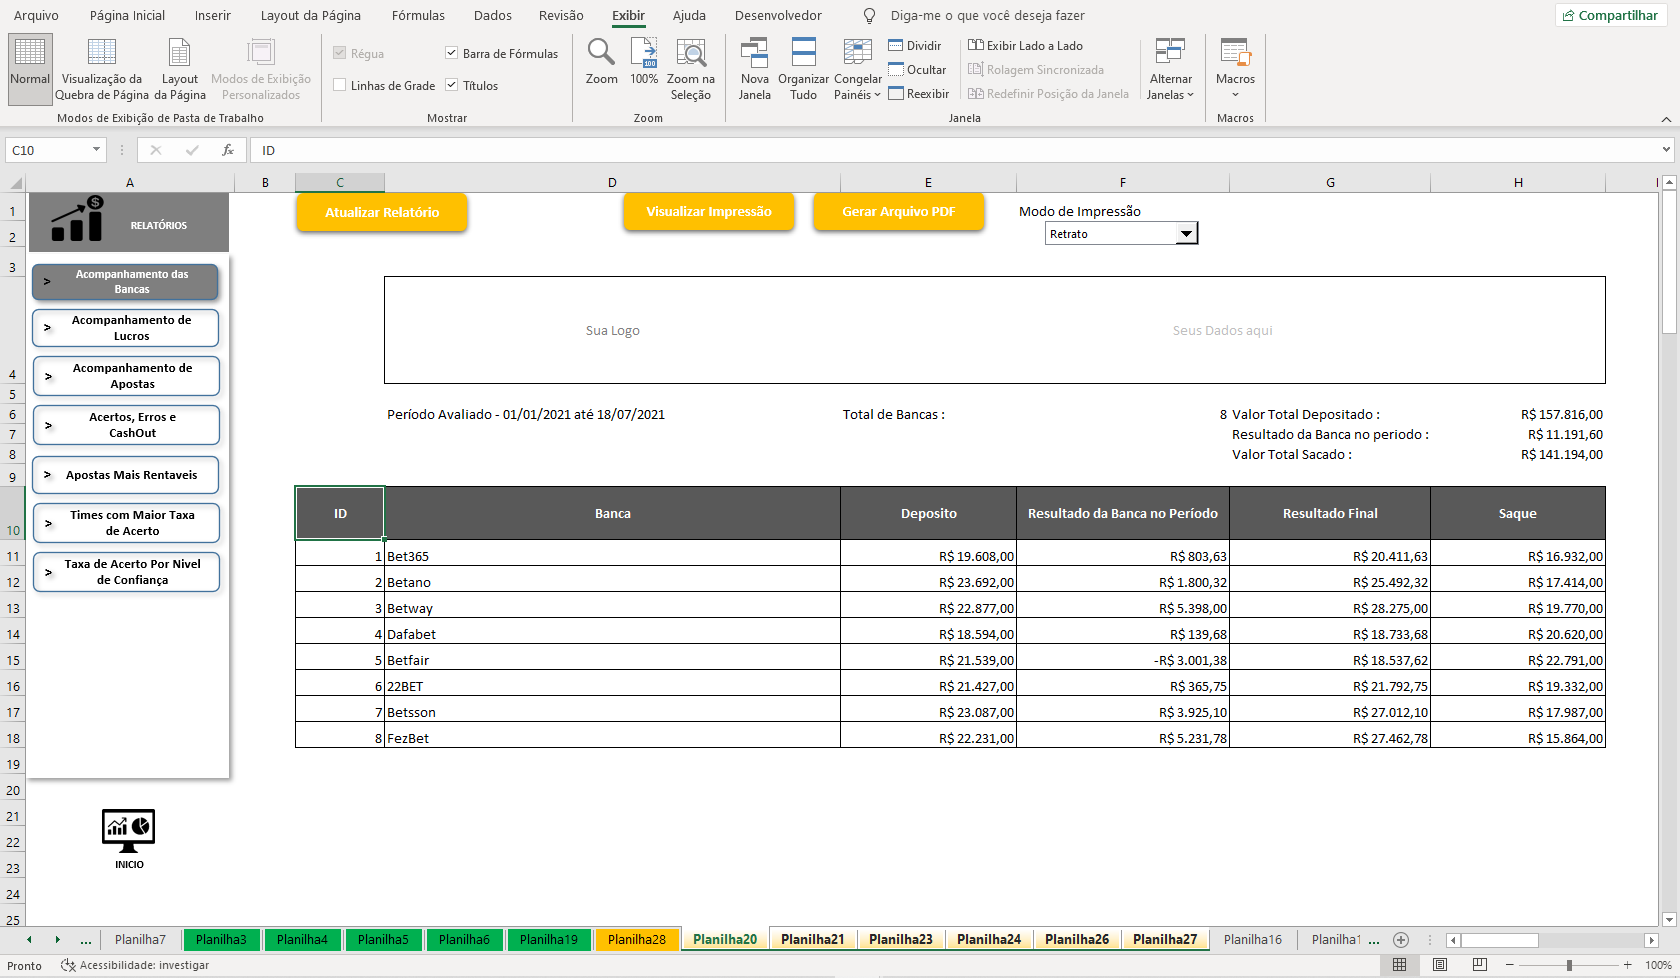Switch to Normal workbook view
This screenshot has width=1680, height=978.
point(30,68)
